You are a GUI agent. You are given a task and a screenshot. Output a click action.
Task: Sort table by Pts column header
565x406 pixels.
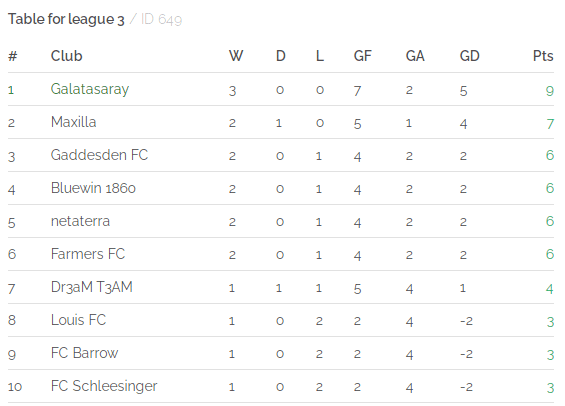543,56
